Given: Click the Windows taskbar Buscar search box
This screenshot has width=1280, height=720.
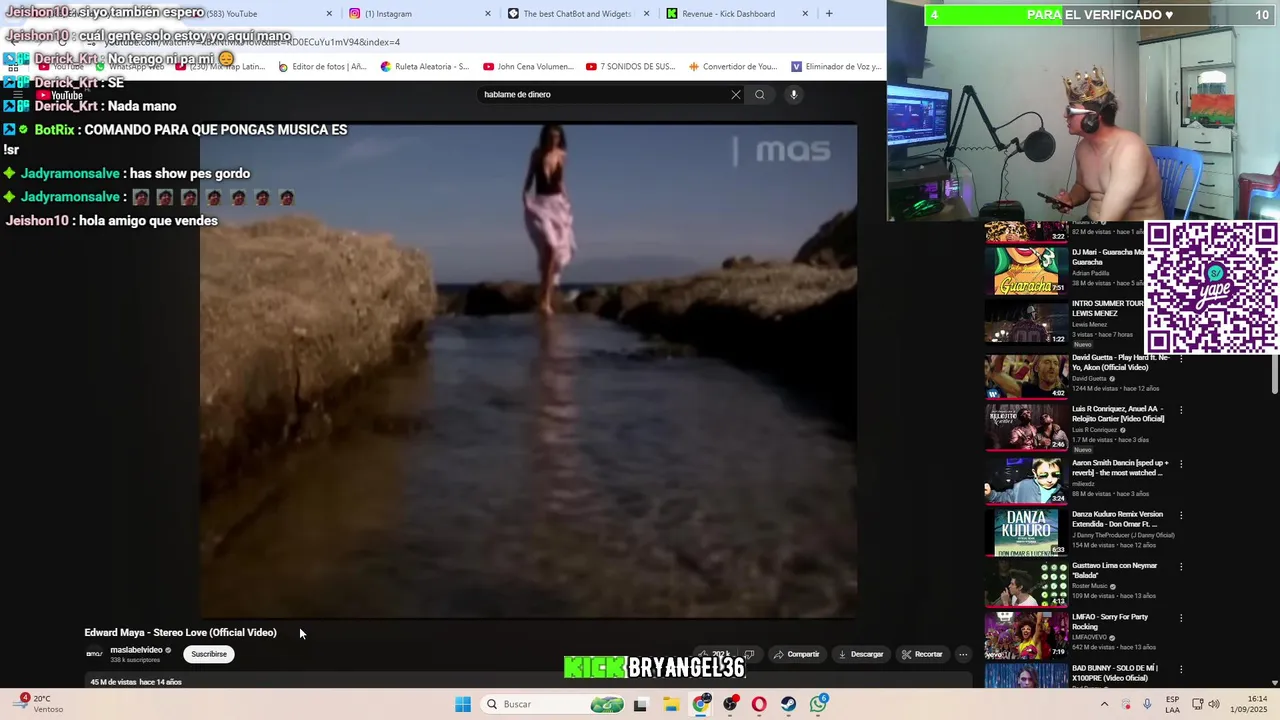Looking at the screenshot, I should point(552,704).
